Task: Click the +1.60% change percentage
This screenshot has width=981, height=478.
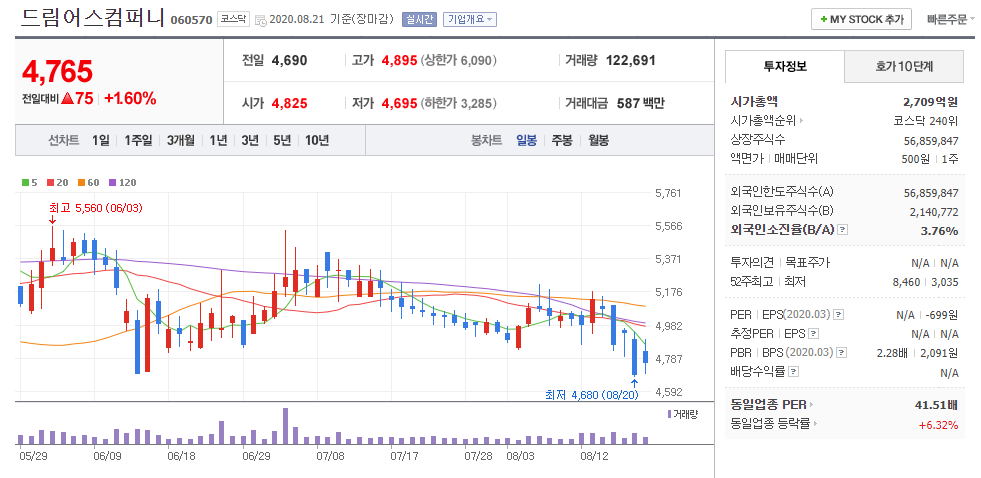Action: click(x=130, y=99)
